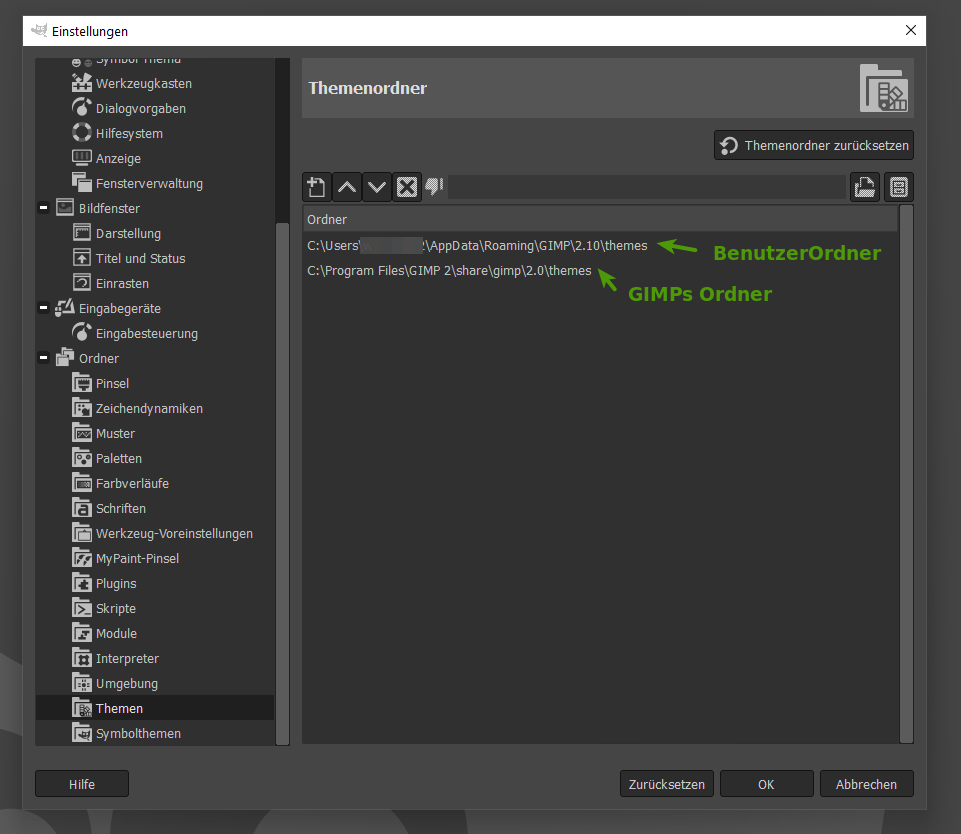Screen dimensions: 961x834
Task: Click the folder path input field
Action: (647, 187)
